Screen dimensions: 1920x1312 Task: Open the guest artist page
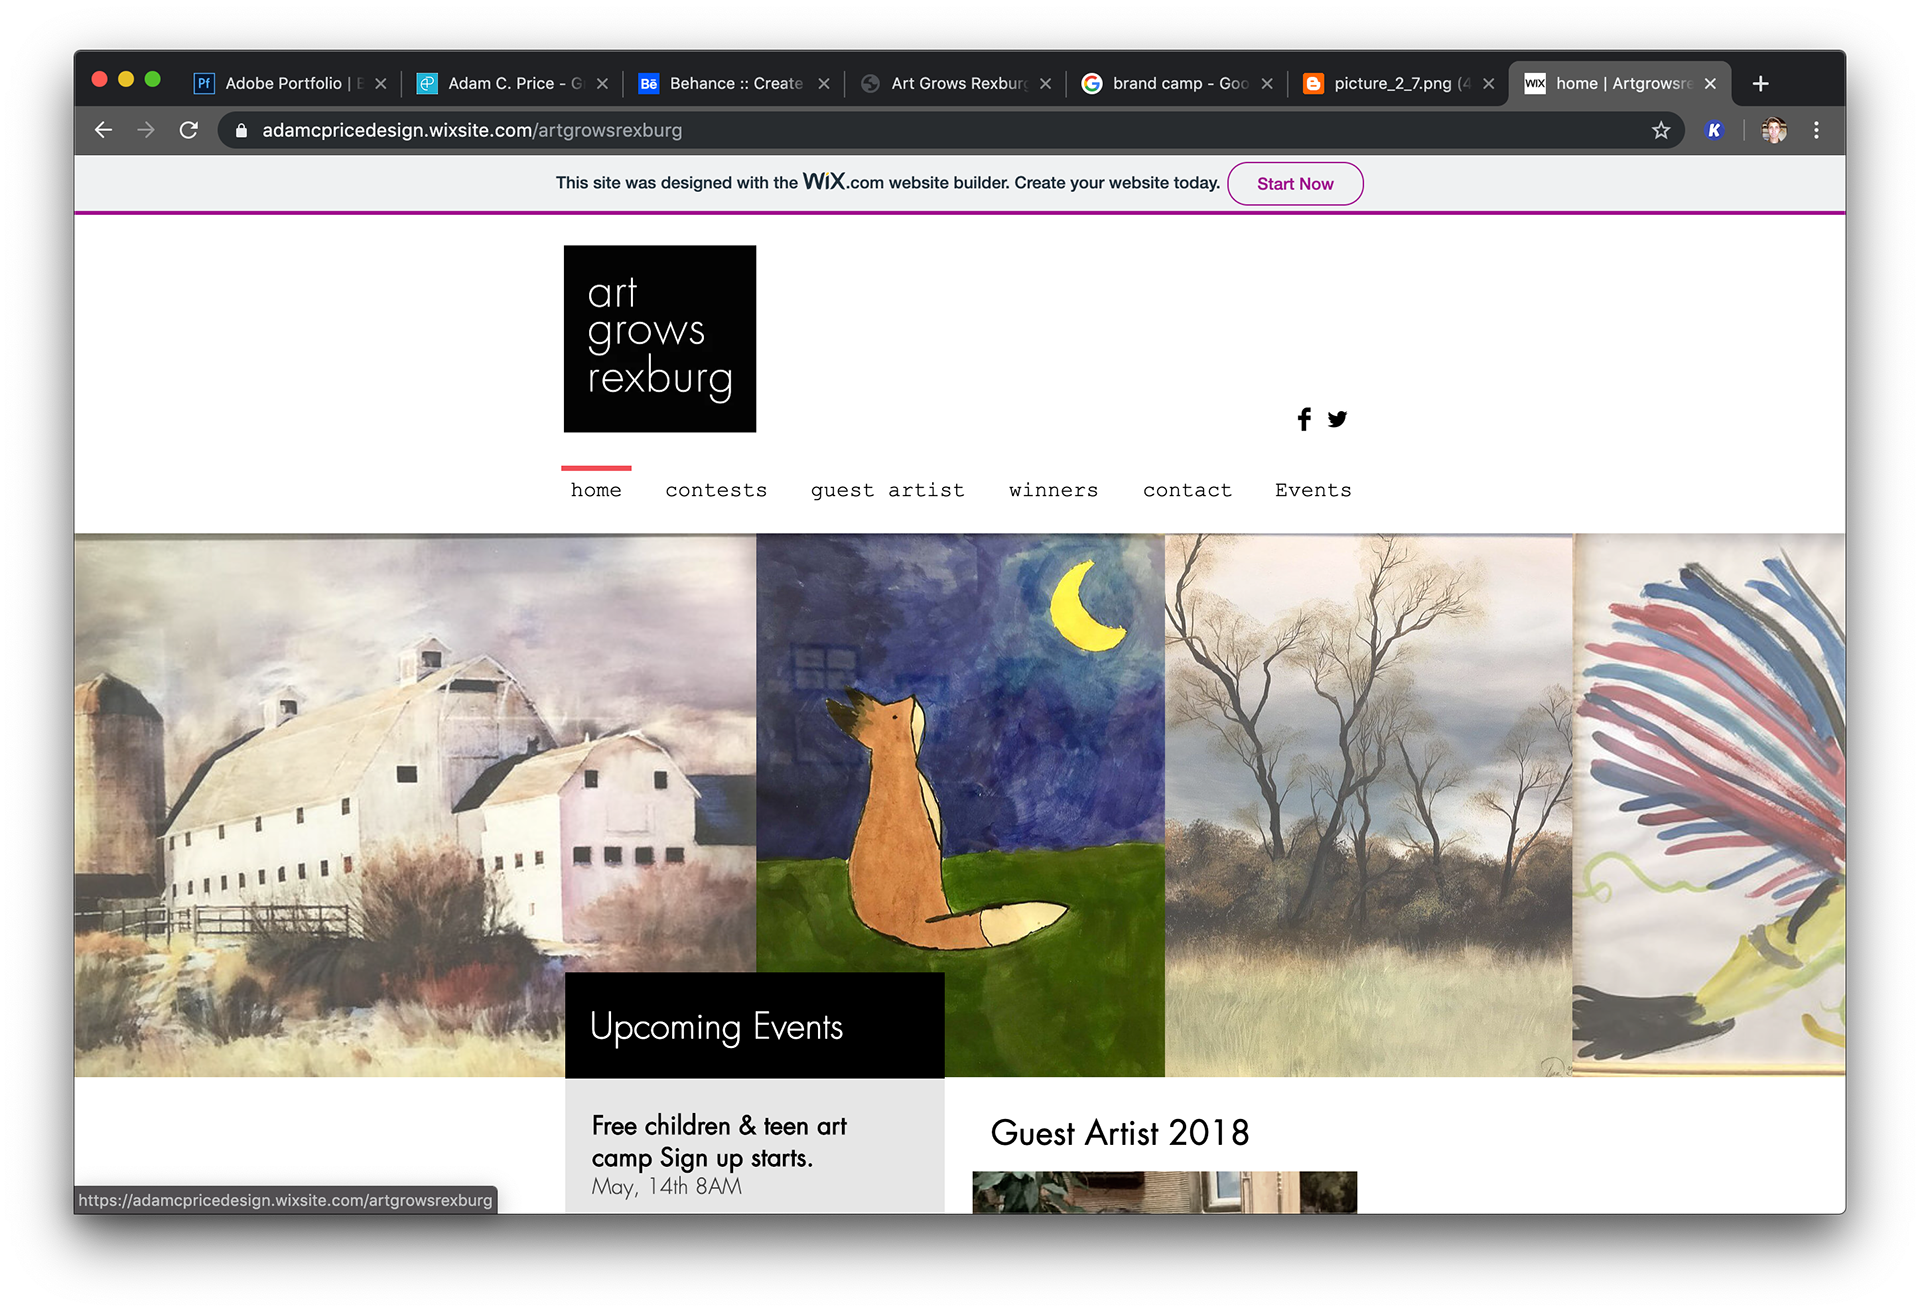(x=887, y=490)
